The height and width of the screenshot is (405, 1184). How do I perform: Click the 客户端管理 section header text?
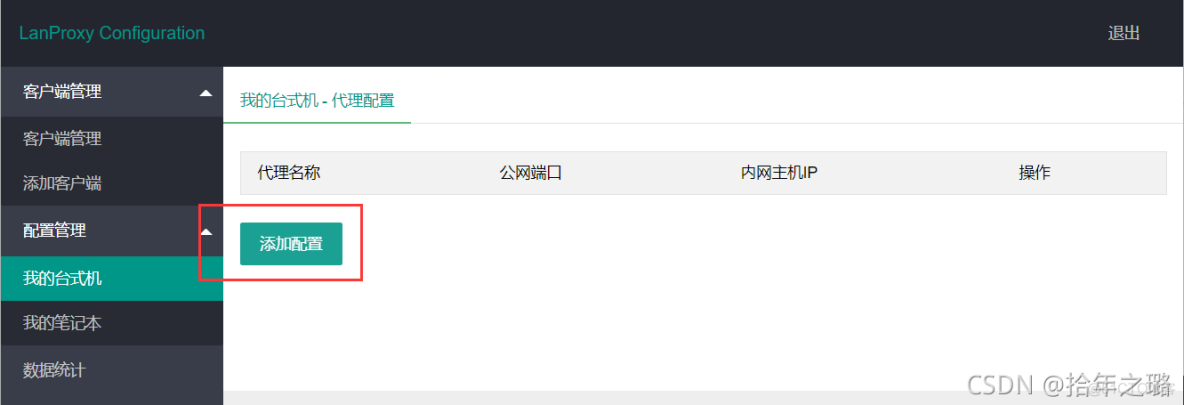click(62, 92)
